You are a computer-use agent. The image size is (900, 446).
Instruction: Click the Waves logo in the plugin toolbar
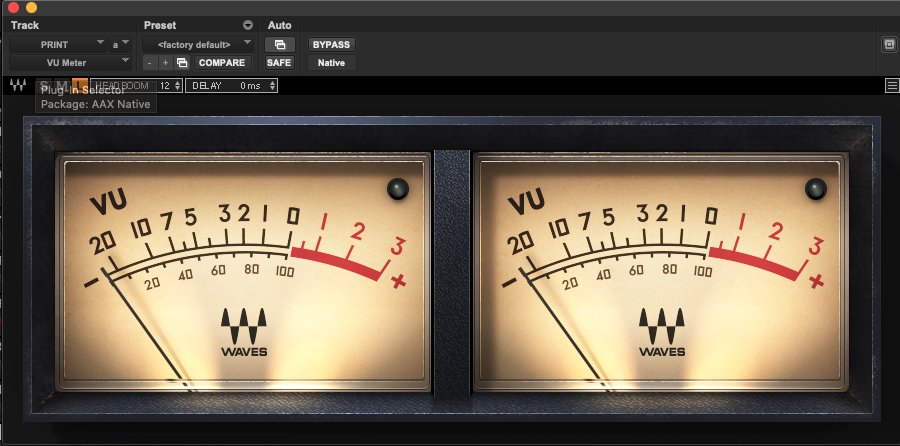(x=18, y=86)
